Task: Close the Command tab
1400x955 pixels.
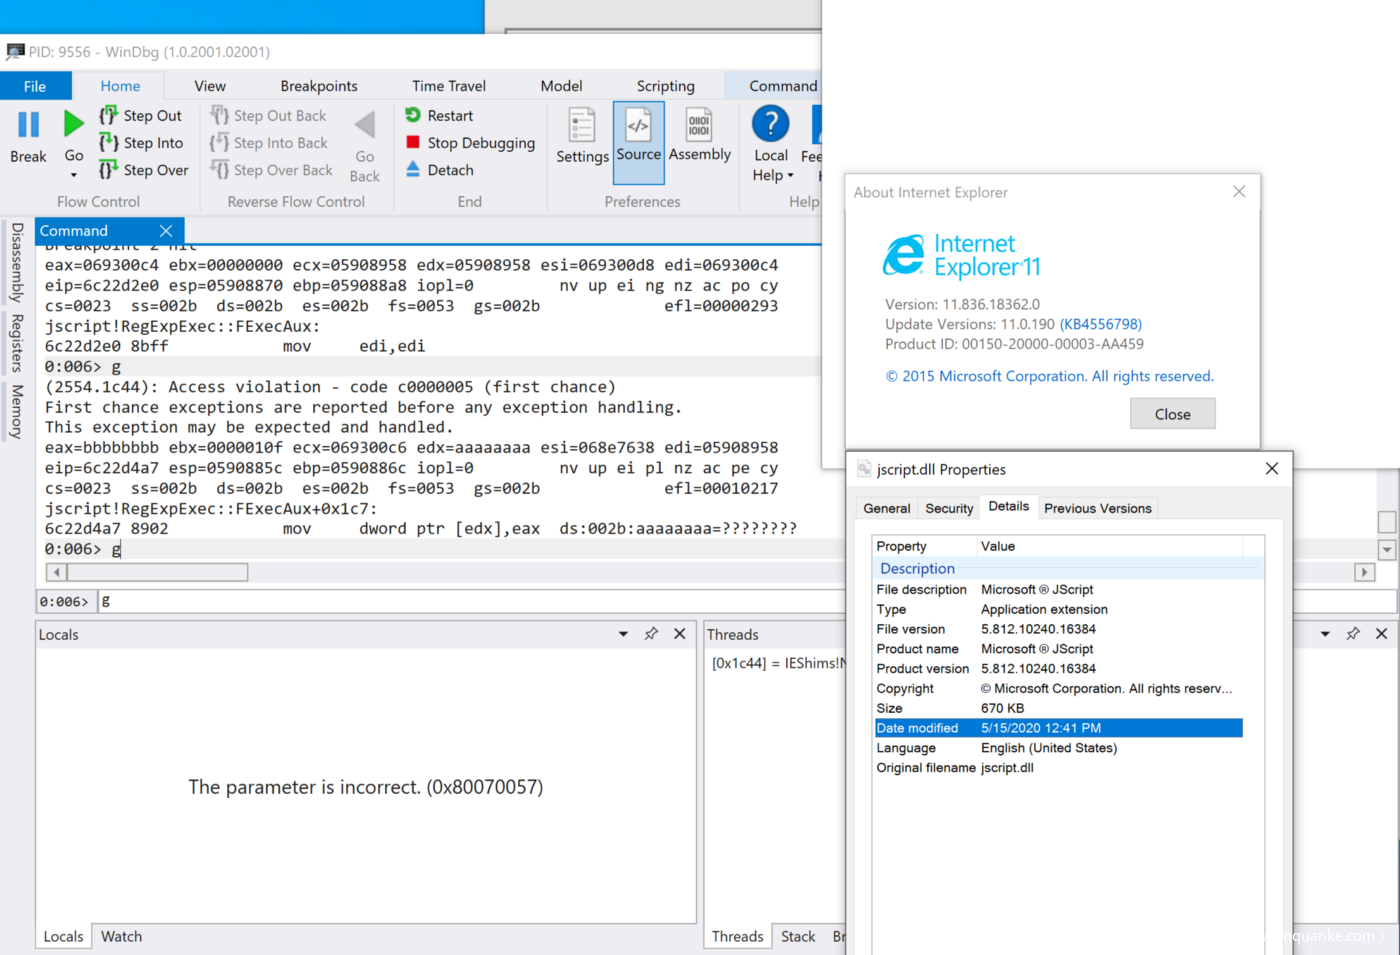Action: coord(166,231)
